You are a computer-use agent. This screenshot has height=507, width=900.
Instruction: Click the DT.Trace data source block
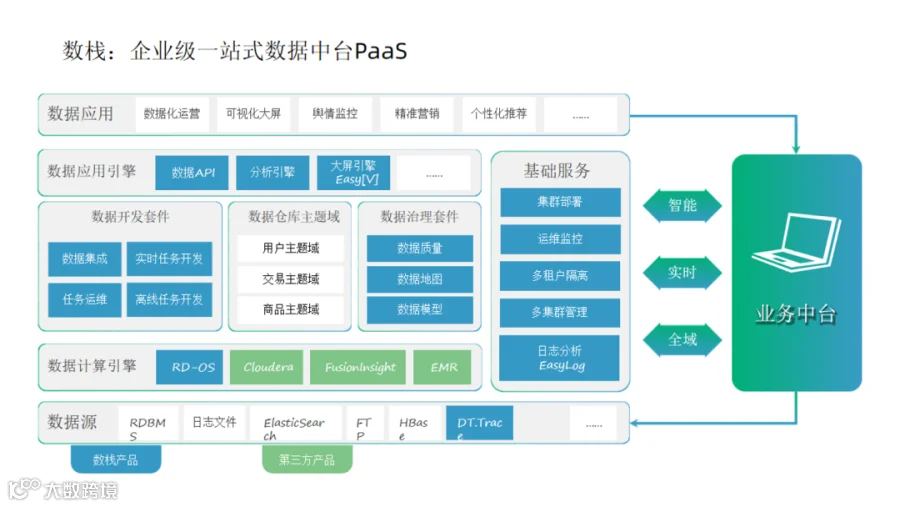(x=479, y=423)
